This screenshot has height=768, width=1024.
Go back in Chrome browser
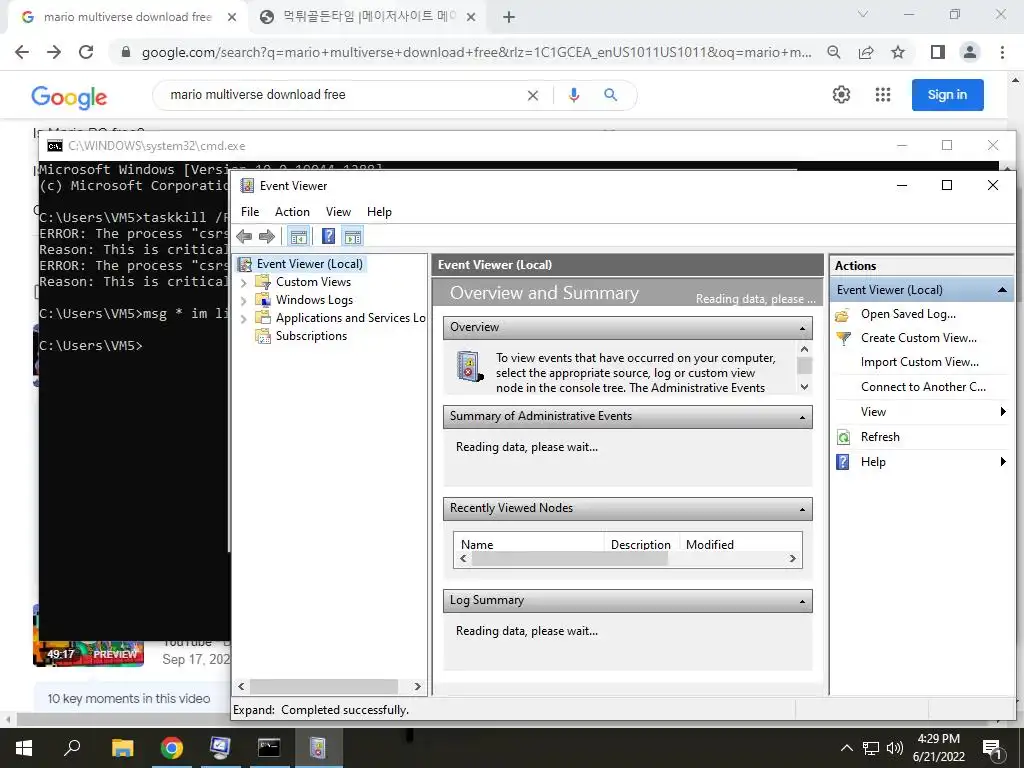[x=22, y=52]
